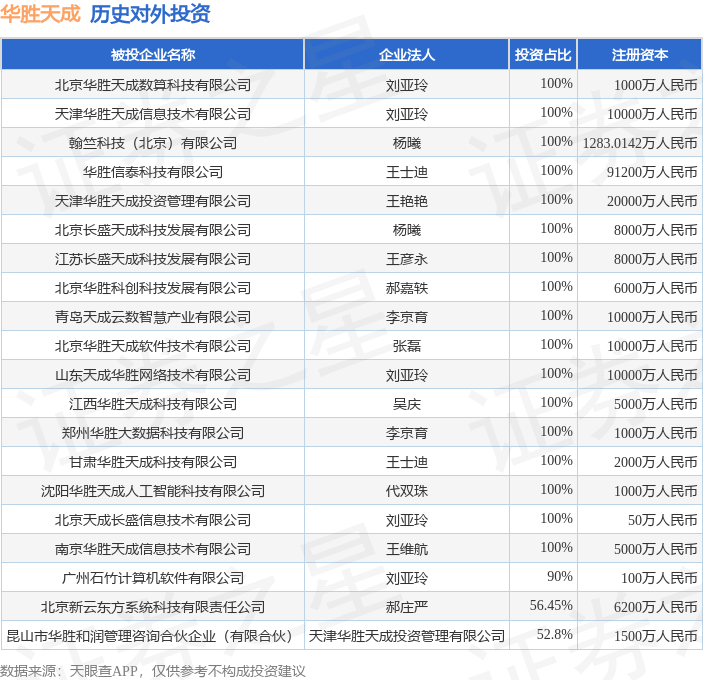Viewport: 703px width, 680px height.
Task: Click the 投资占比 column header
Action: (x=543, y=55)
